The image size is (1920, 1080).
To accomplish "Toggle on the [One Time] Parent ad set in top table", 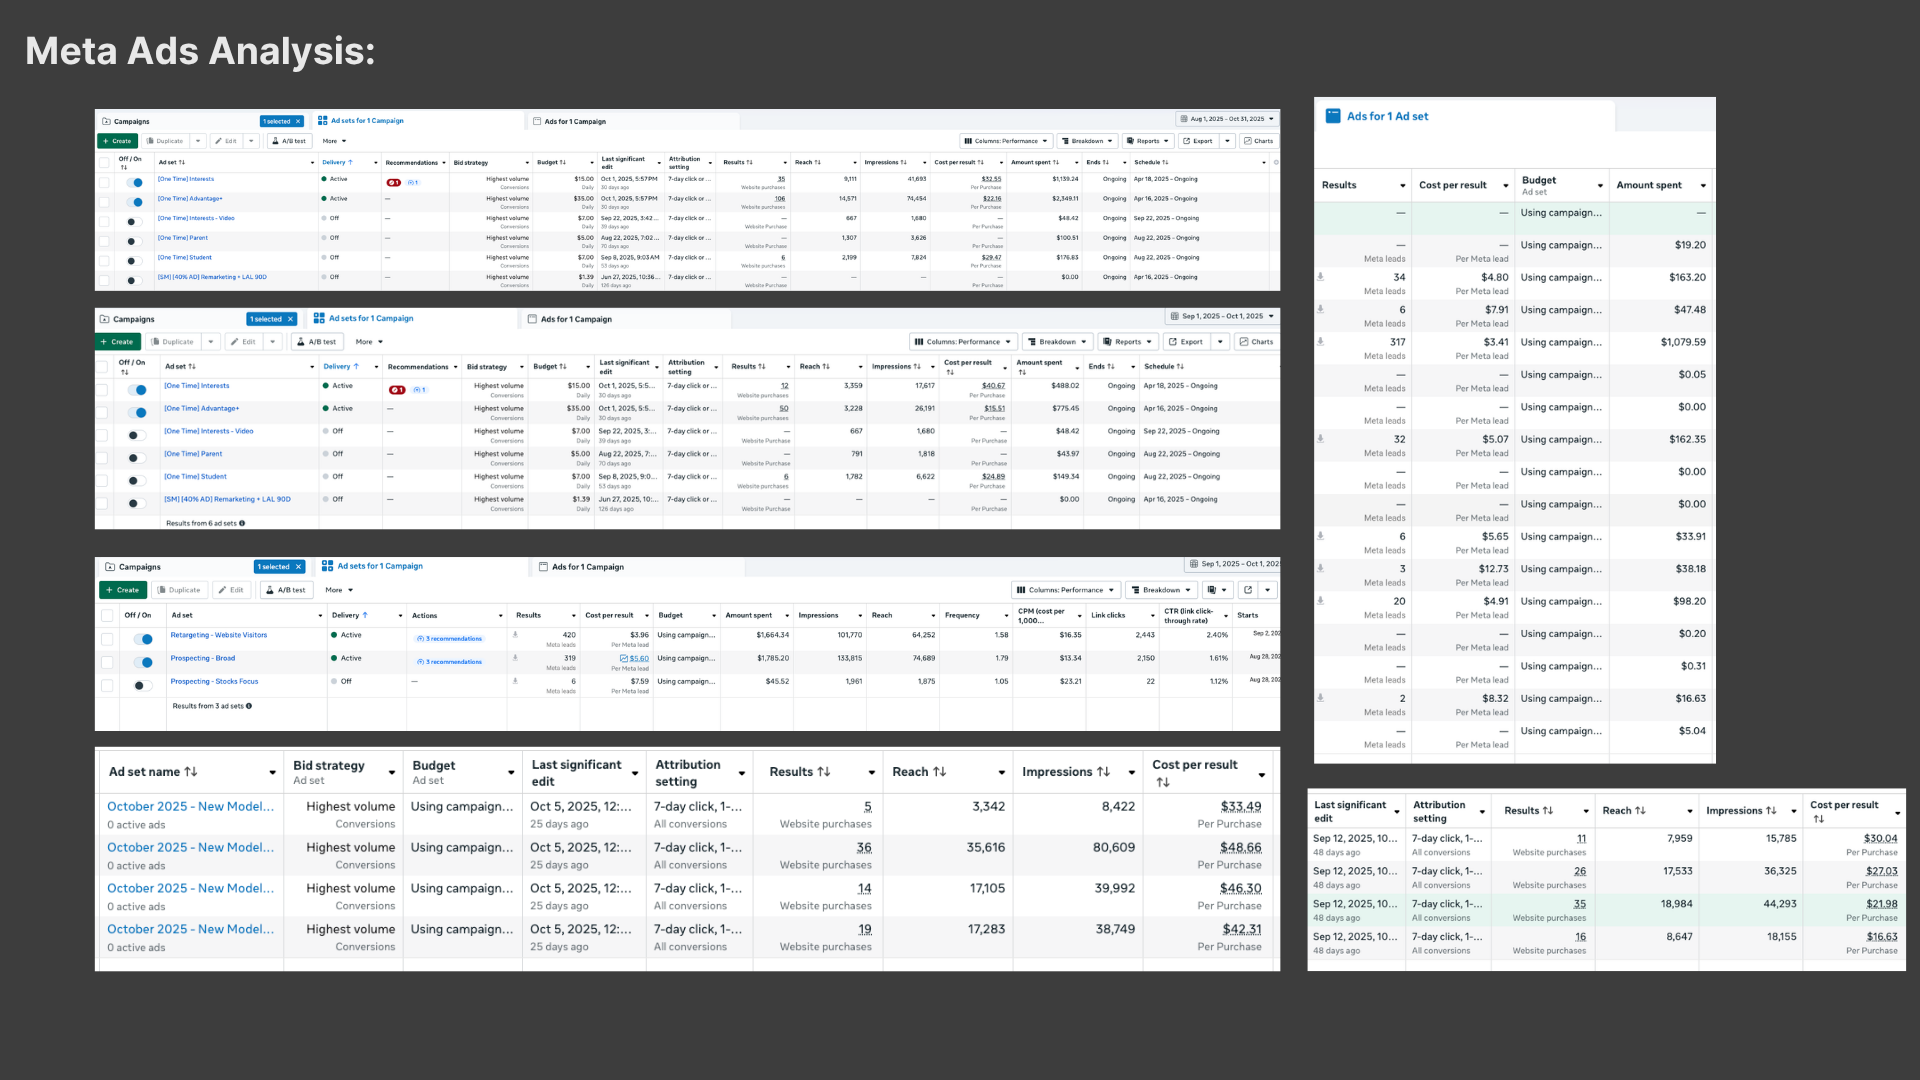I will 132,241.
